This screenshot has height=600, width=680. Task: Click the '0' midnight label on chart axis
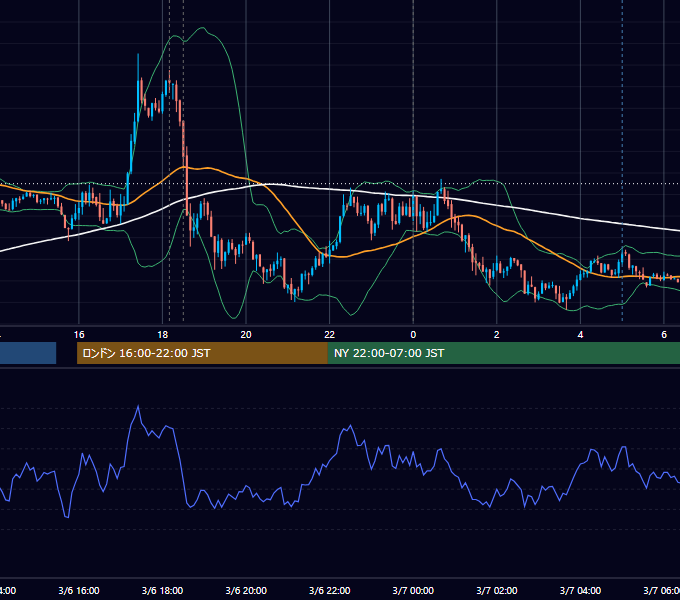tap(413, 335)
